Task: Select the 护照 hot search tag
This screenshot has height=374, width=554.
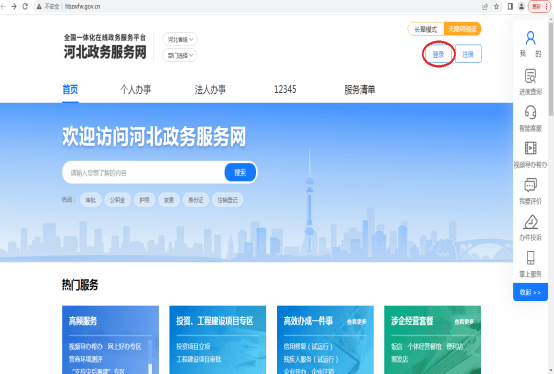Action: pos(145,200)
